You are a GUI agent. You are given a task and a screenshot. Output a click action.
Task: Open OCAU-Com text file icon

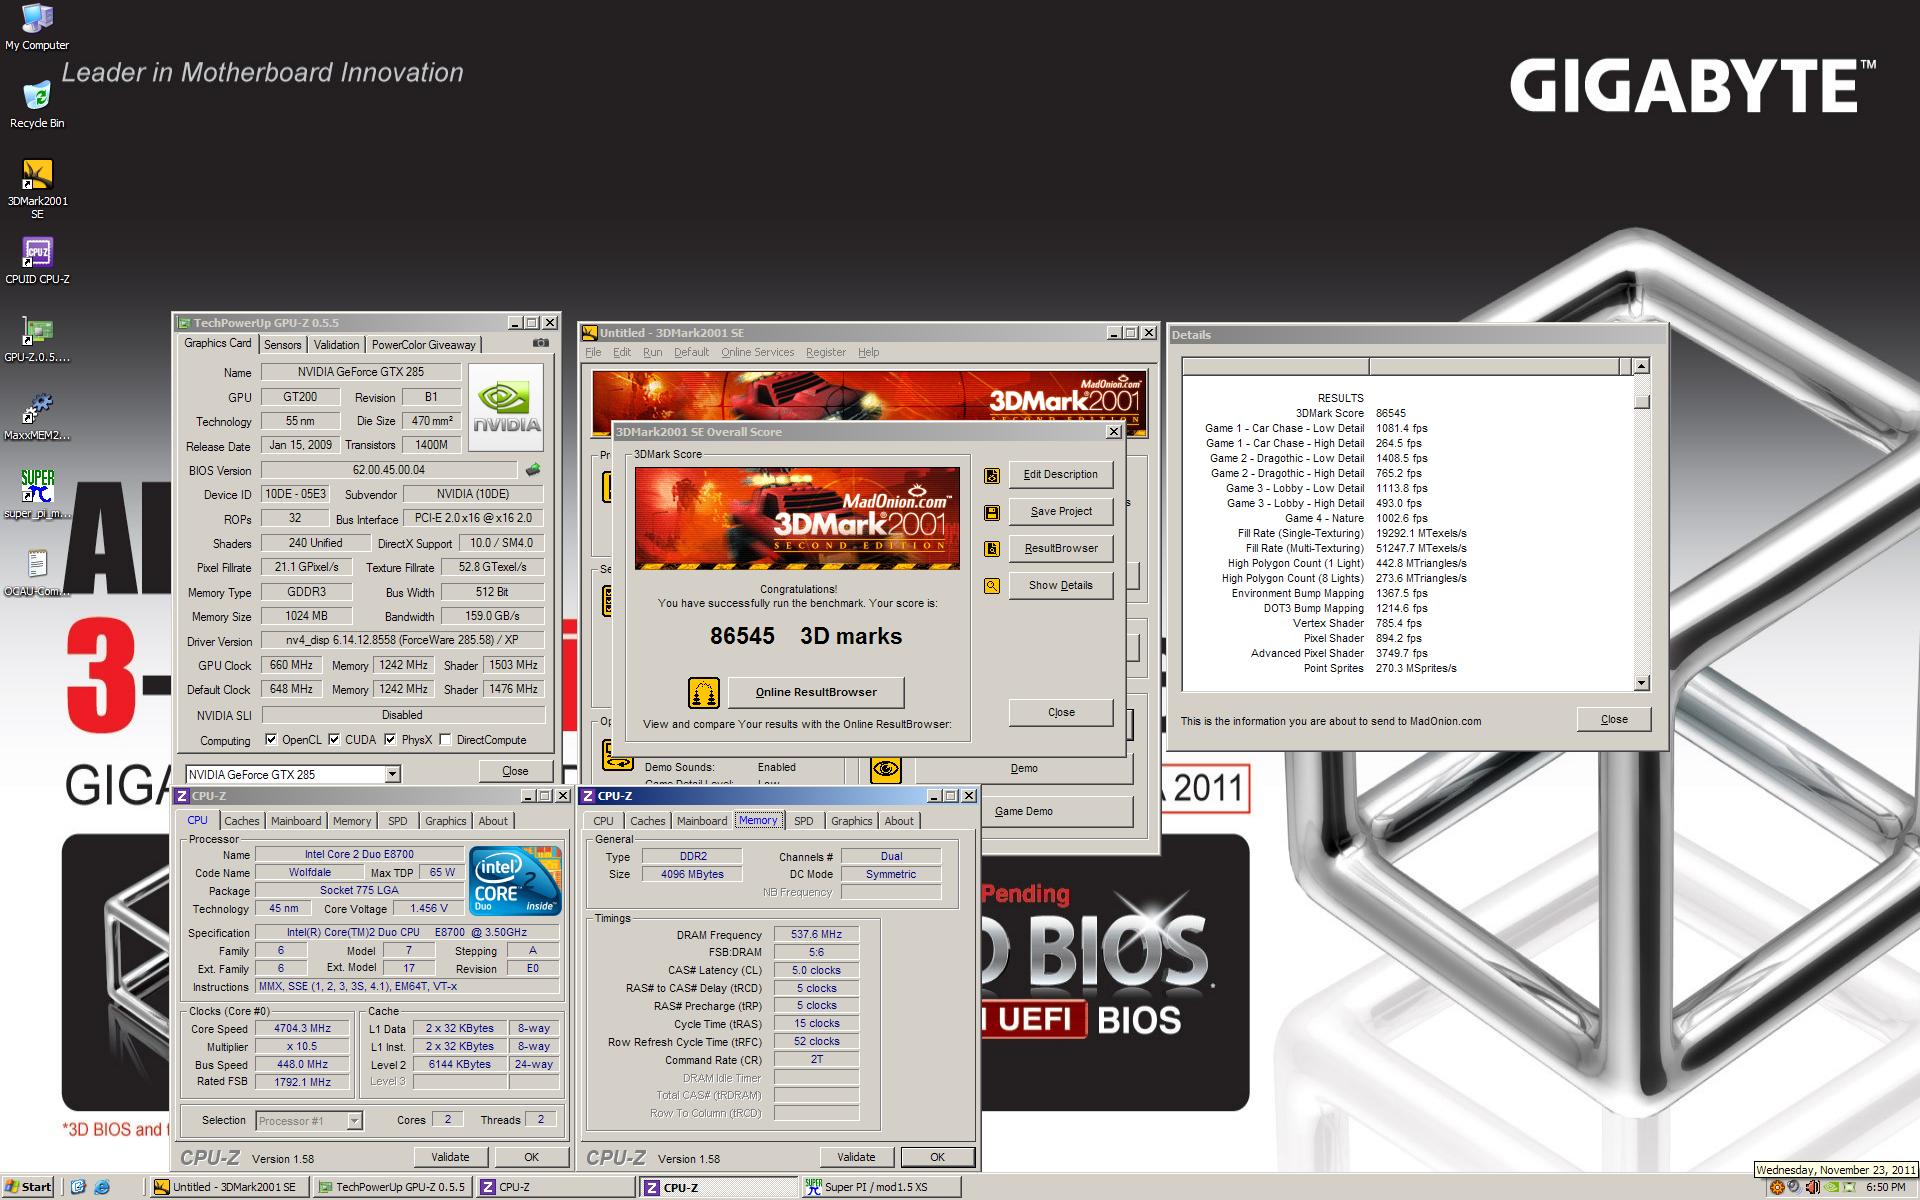tap(37, 573)
